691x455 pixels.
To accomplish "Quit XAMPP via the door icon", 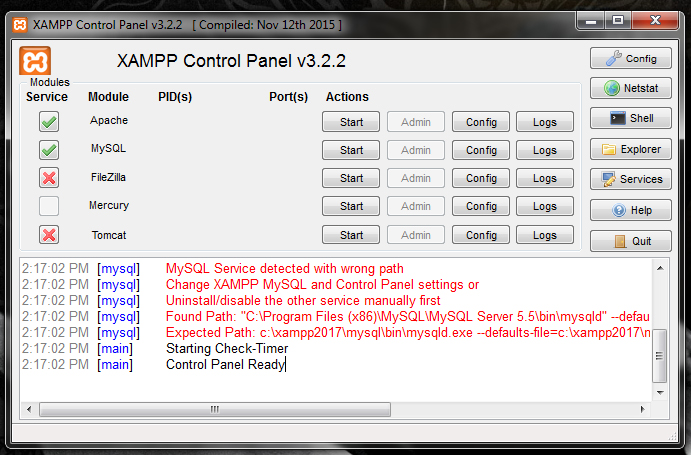I will click(x=631, y=241).
